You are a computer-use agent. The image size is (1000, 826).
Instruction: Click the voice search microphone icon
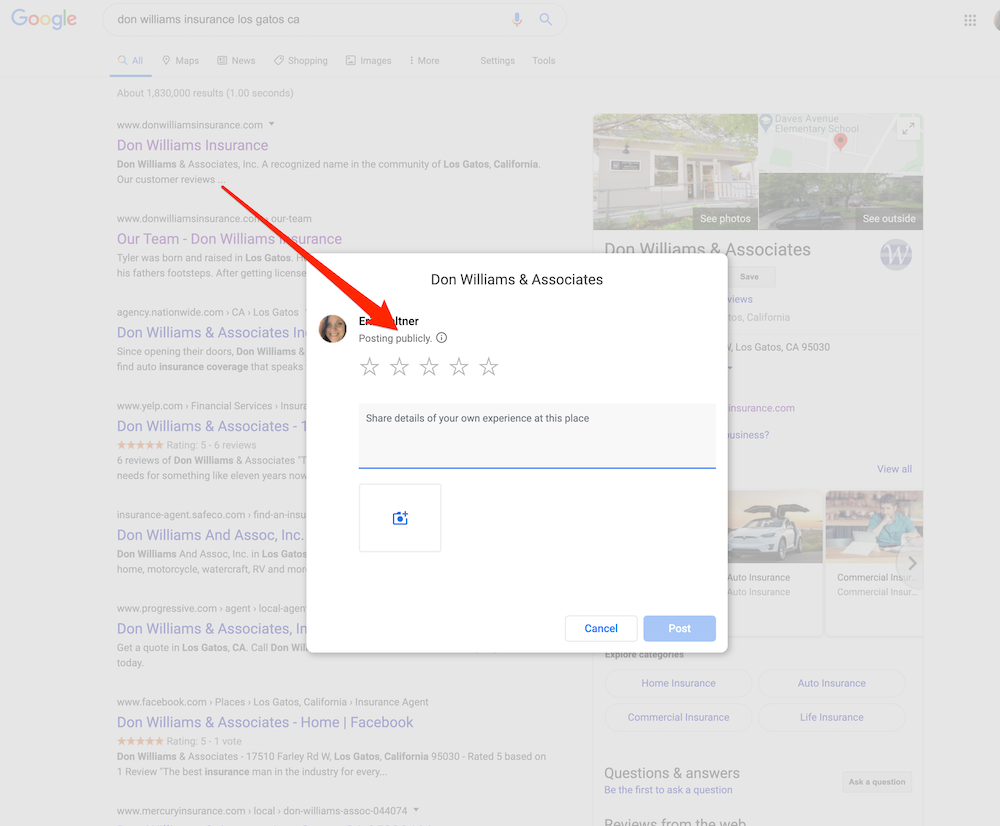tap(517, 20)
